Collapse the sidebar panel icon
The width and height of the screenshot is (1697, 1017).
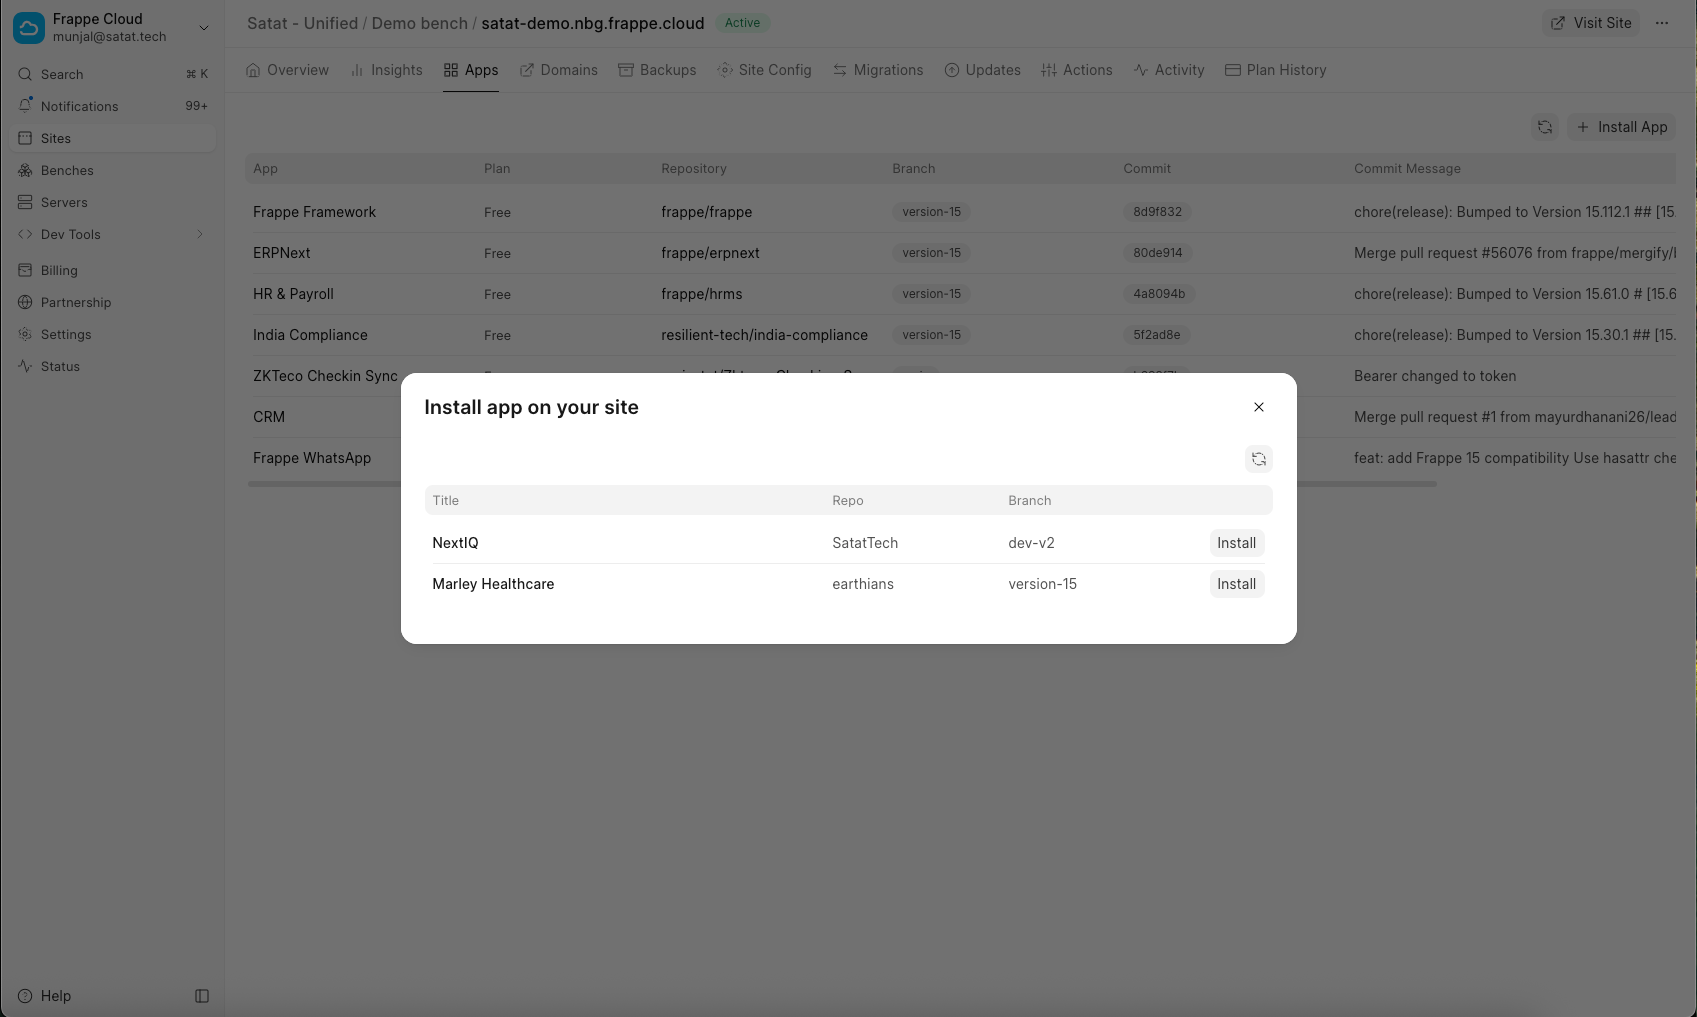pos(202,996)
